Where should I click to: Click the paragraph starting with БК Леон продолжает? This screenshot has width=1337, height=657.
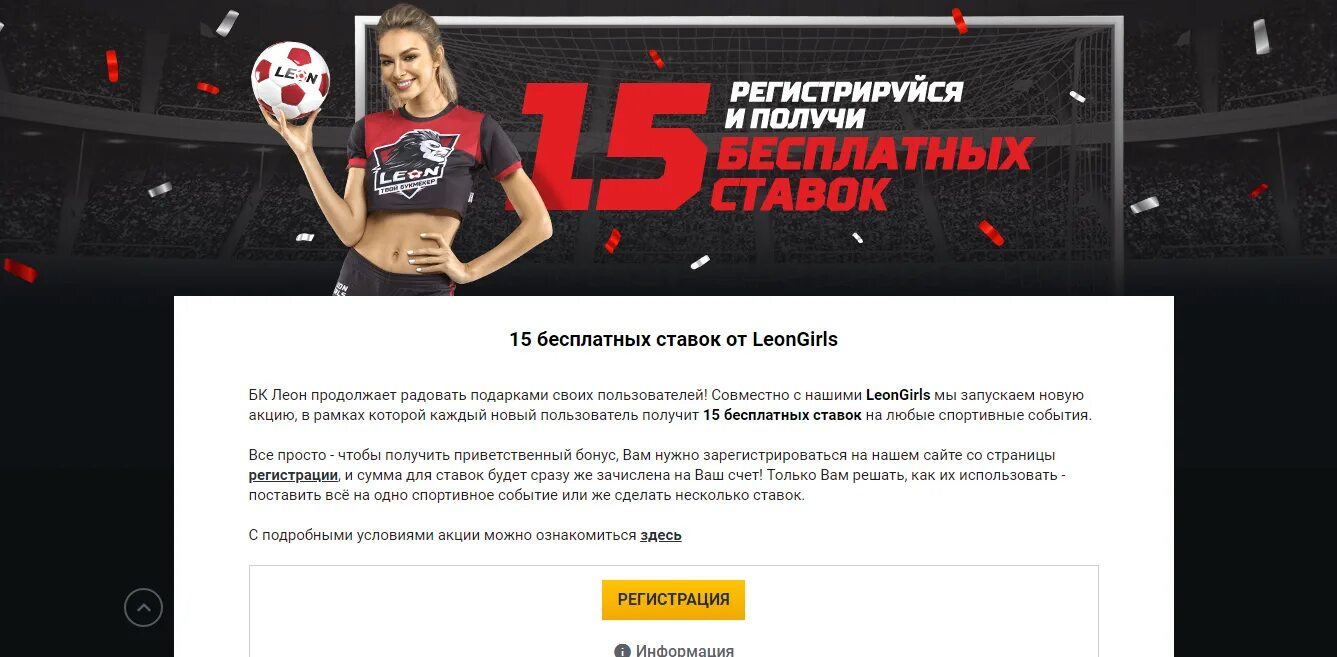point(671,405)
